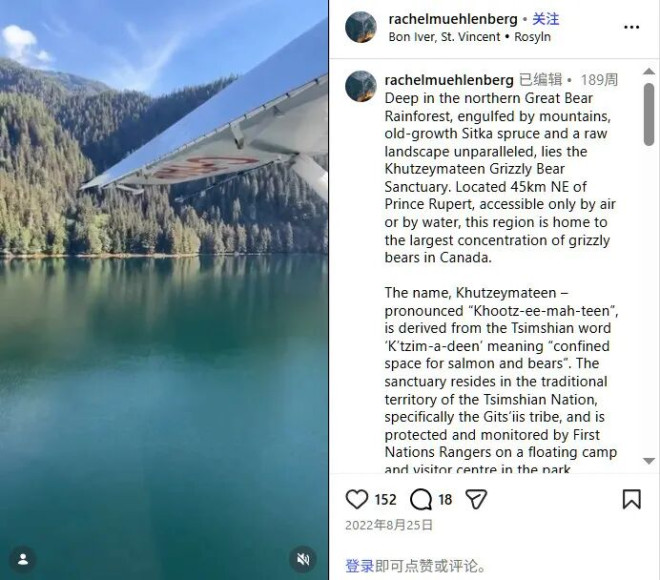The image size is (660, 580).
Task: Open the 152 likes count
Action: (x=385, y=500)
